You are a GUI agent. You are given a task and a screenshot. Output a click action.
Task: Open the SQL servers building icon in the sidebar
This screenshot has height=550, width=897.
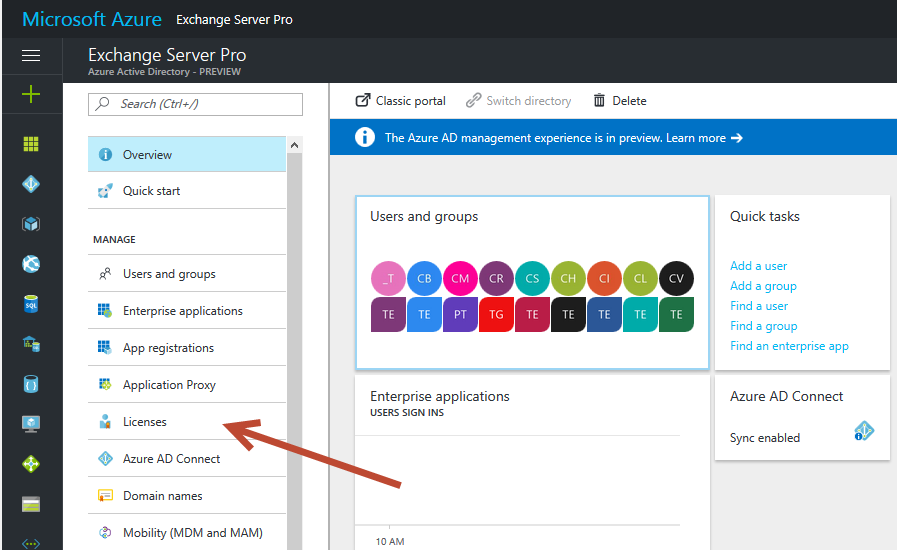tap(31, 344)
